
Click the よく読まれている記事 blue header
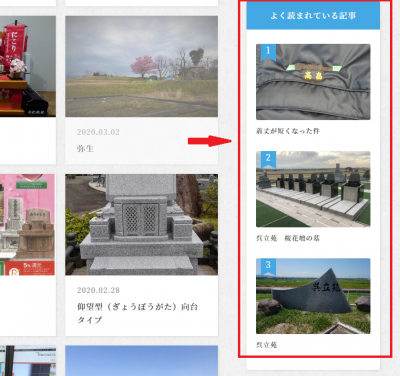click(x=313, y=15)
